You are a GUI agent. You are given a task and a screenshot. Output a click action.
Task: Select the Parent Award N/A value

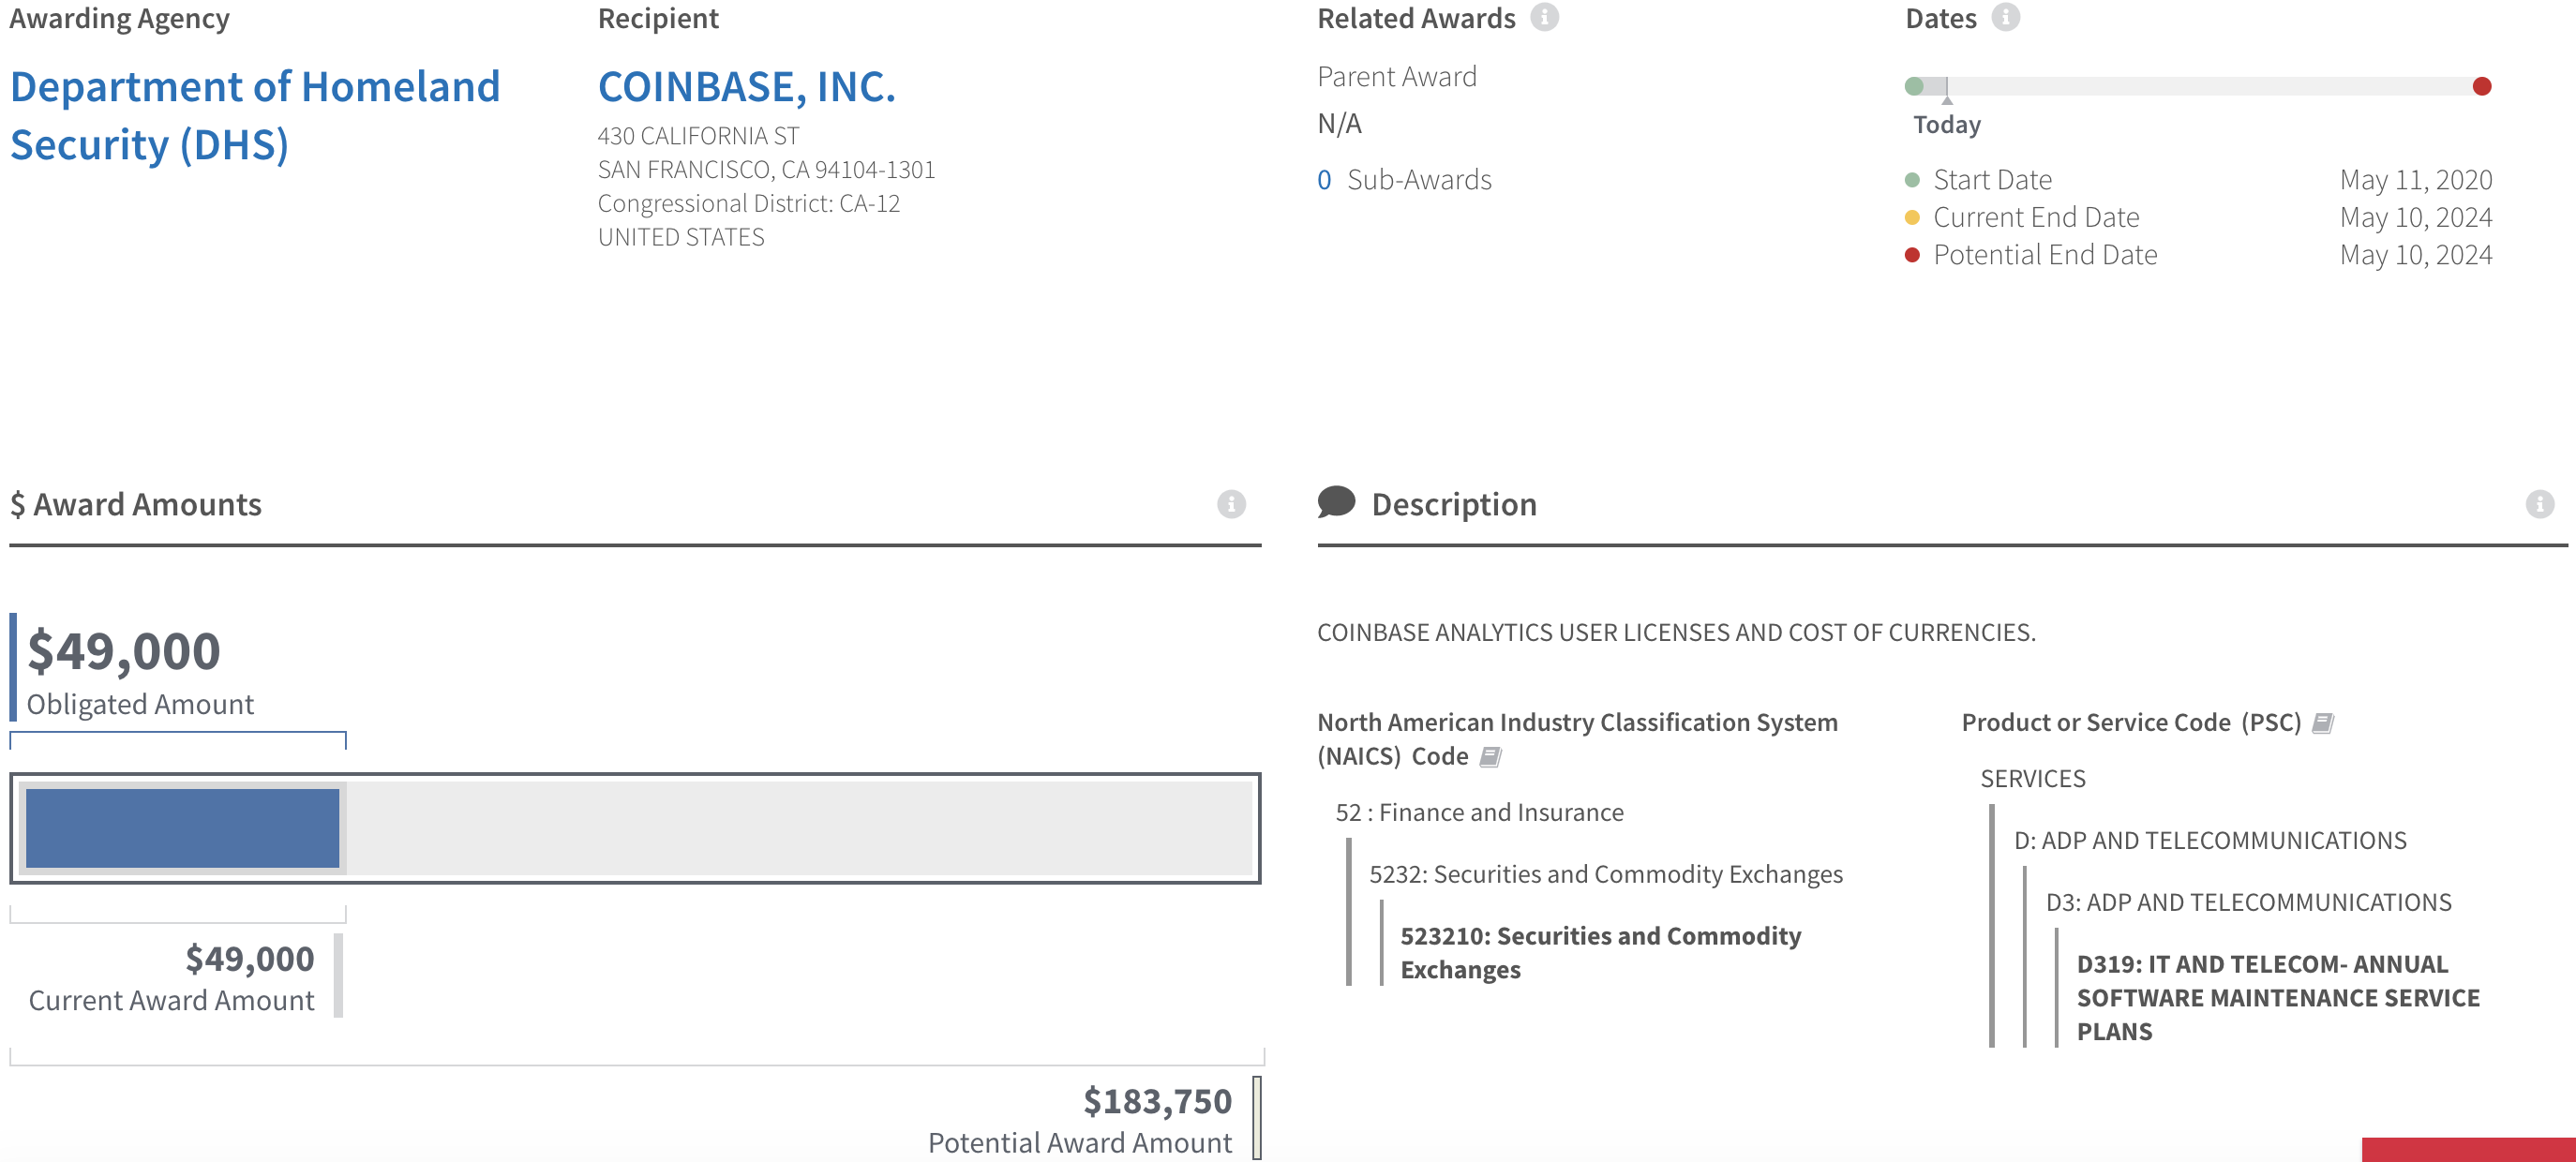tap(1339, 124)
